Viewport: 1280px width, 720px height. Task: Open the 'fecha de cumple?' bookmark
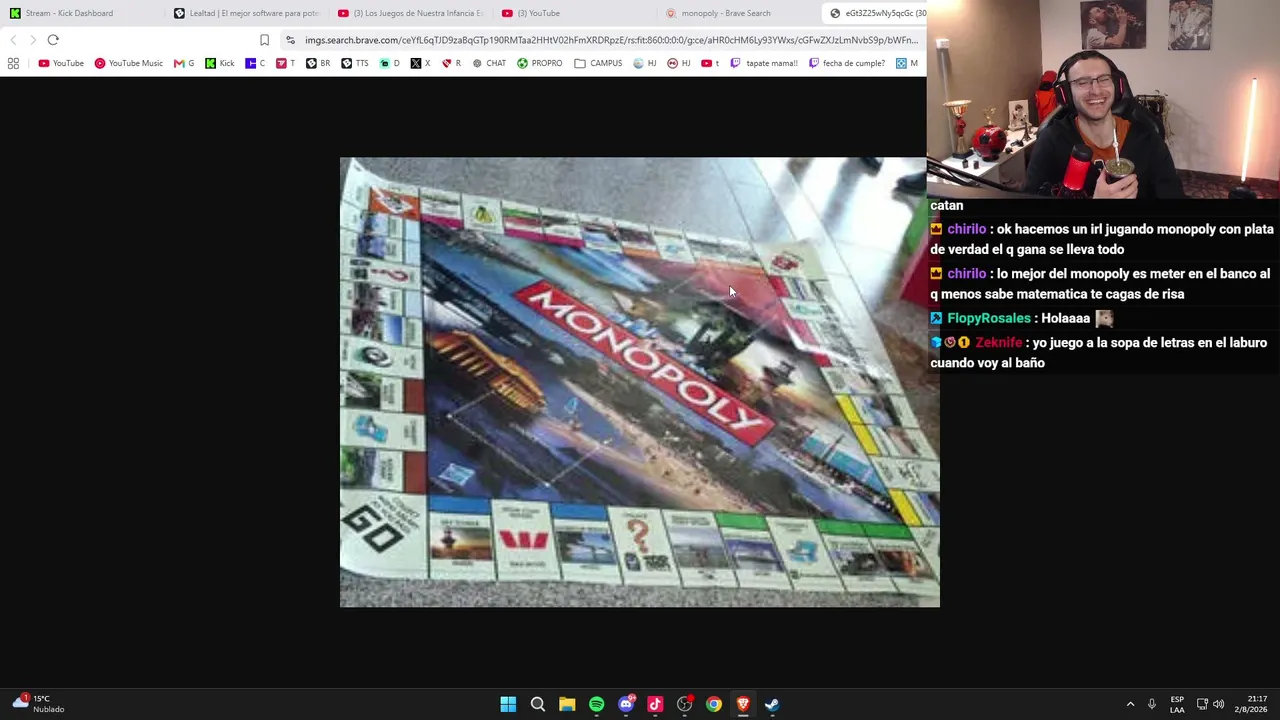tap(847, 63)
